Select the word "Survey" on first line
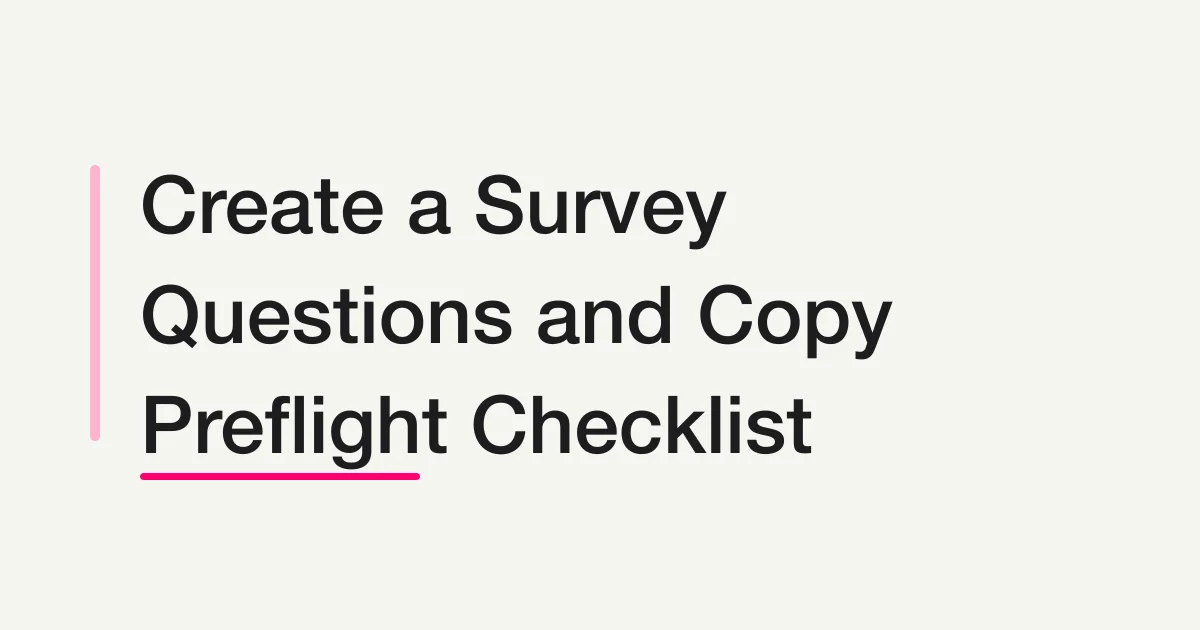Viewport: 1200px width, 630px height. point(598,212)
